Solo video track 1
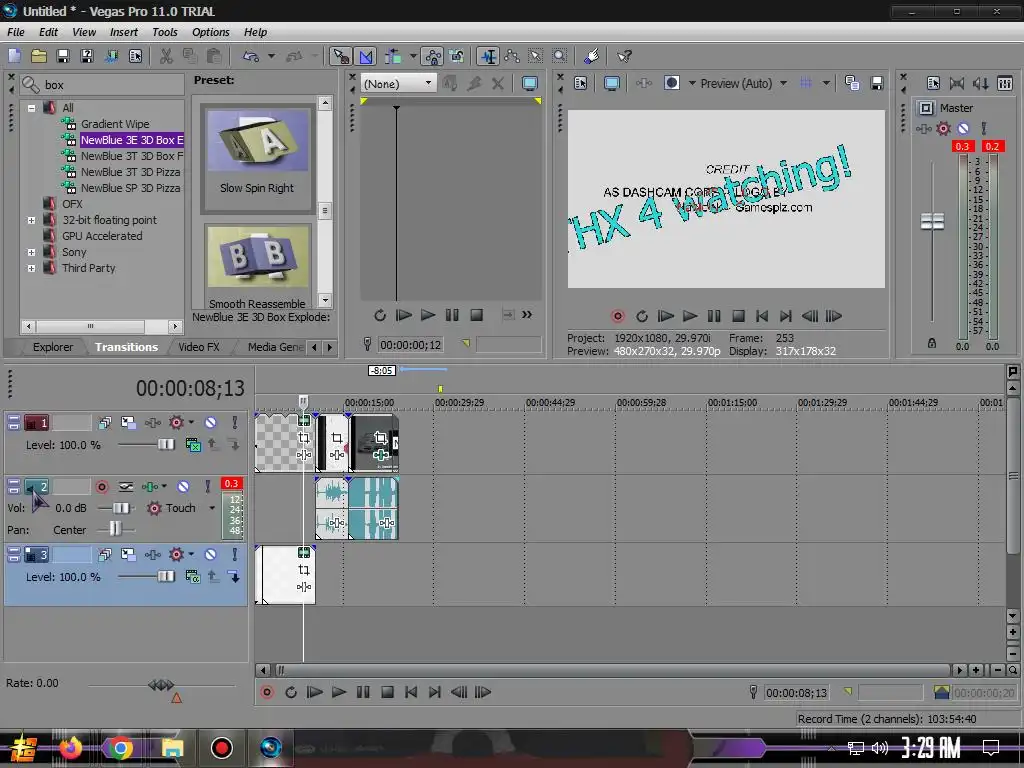This screenshot has height=768, width=1024. (x=234, y=423)
